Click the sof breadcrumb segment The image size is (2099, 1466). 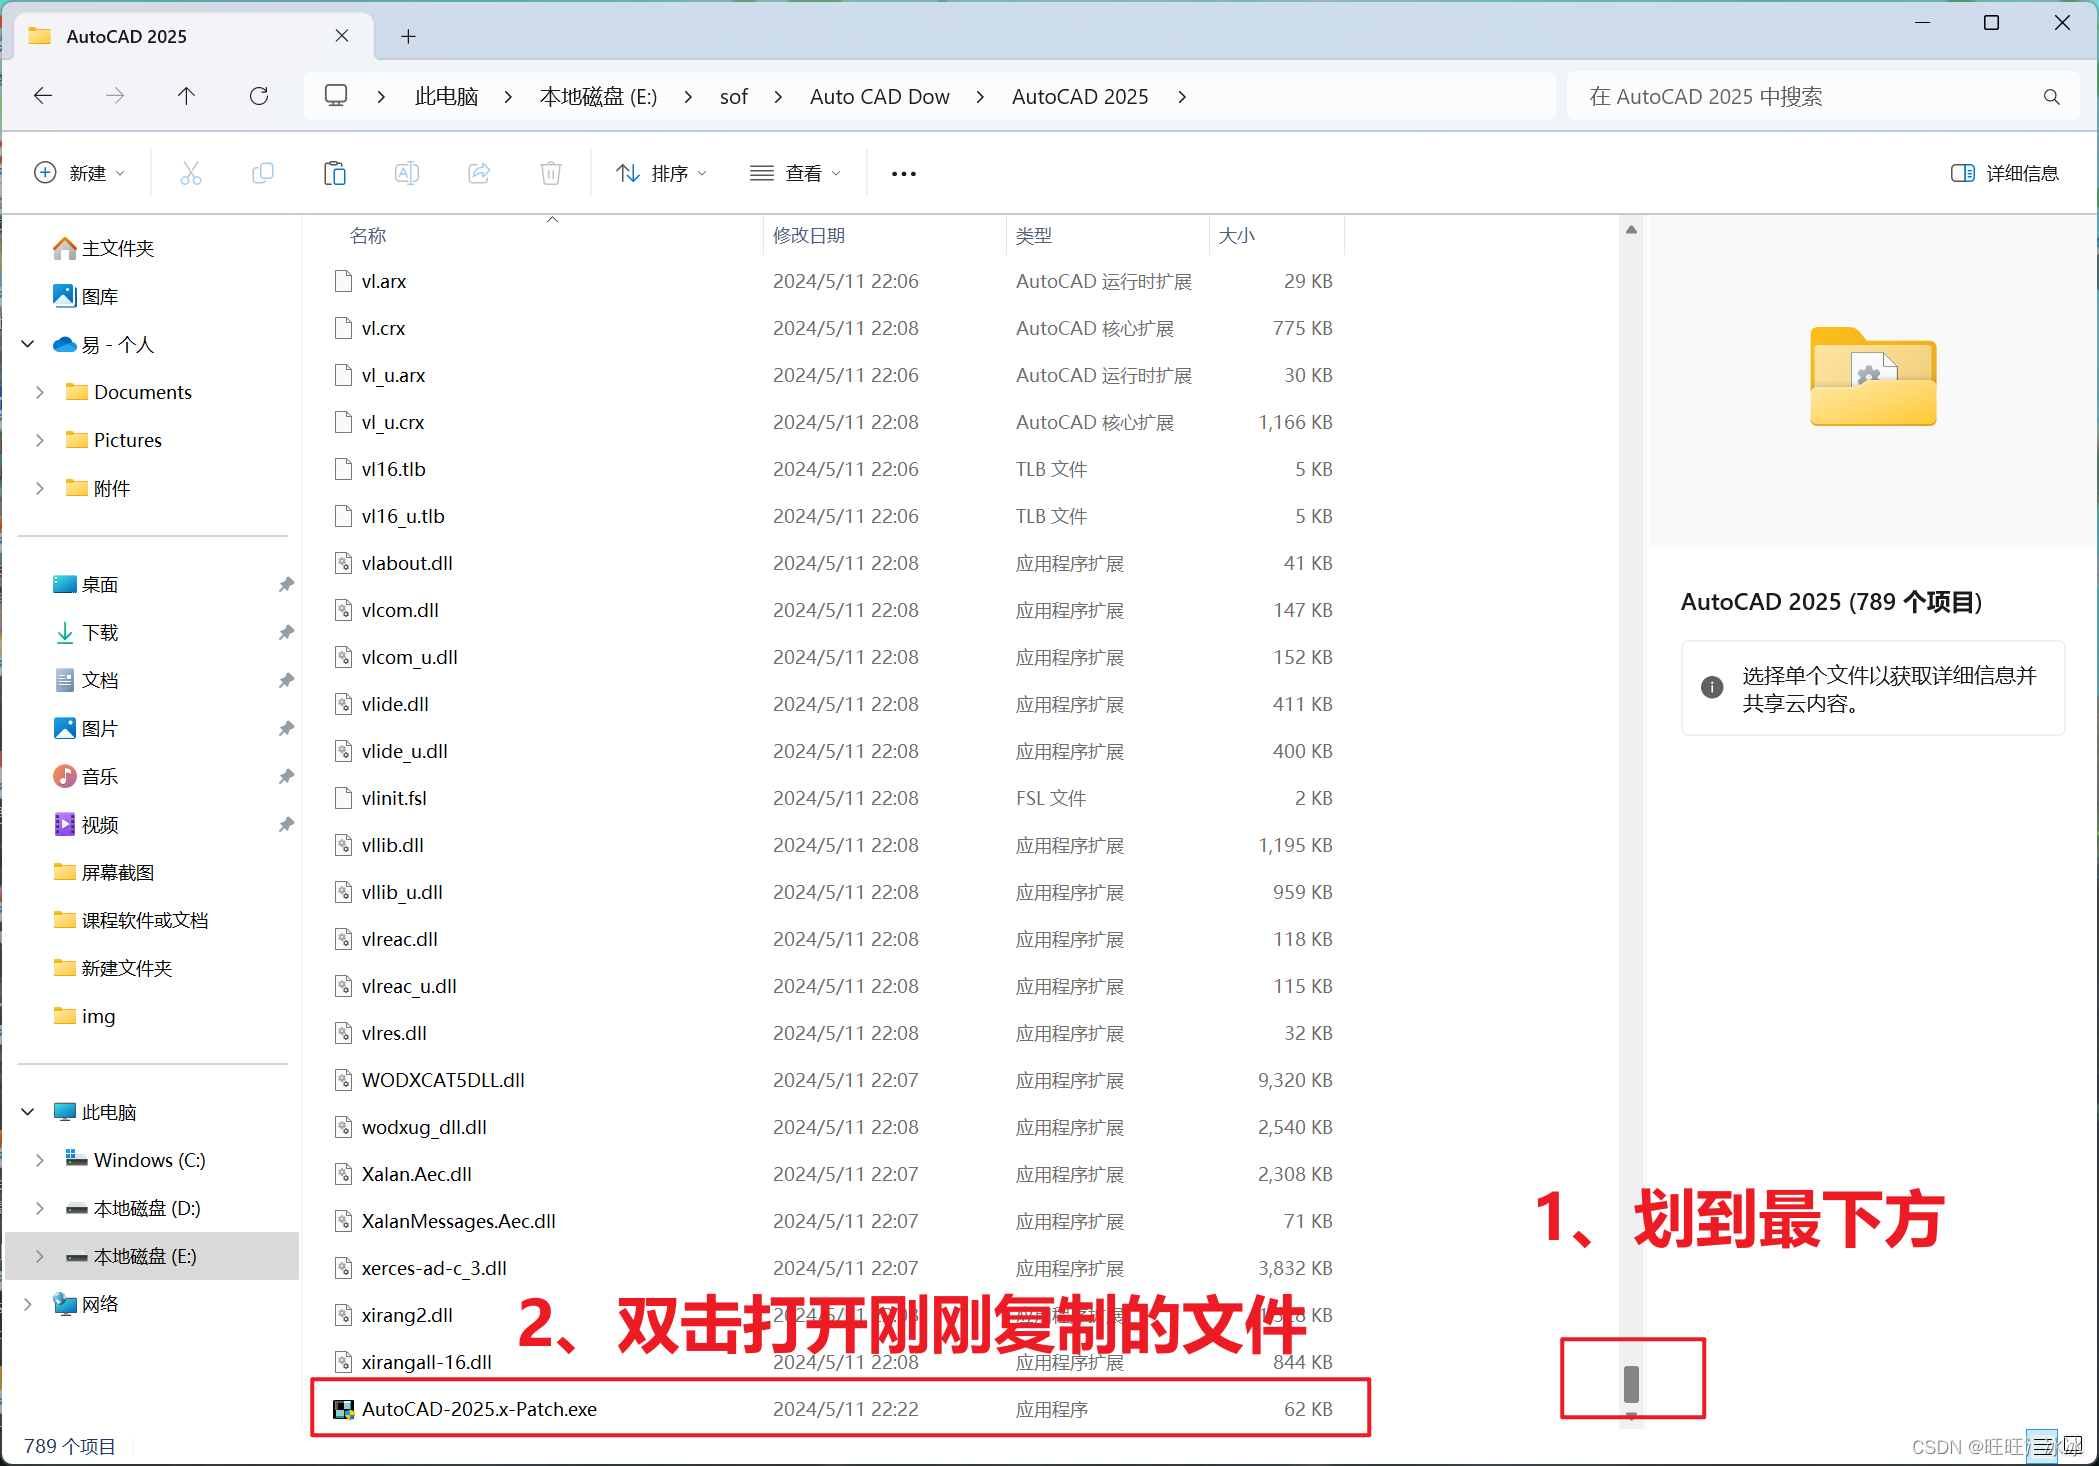click(x=734, y=97)
